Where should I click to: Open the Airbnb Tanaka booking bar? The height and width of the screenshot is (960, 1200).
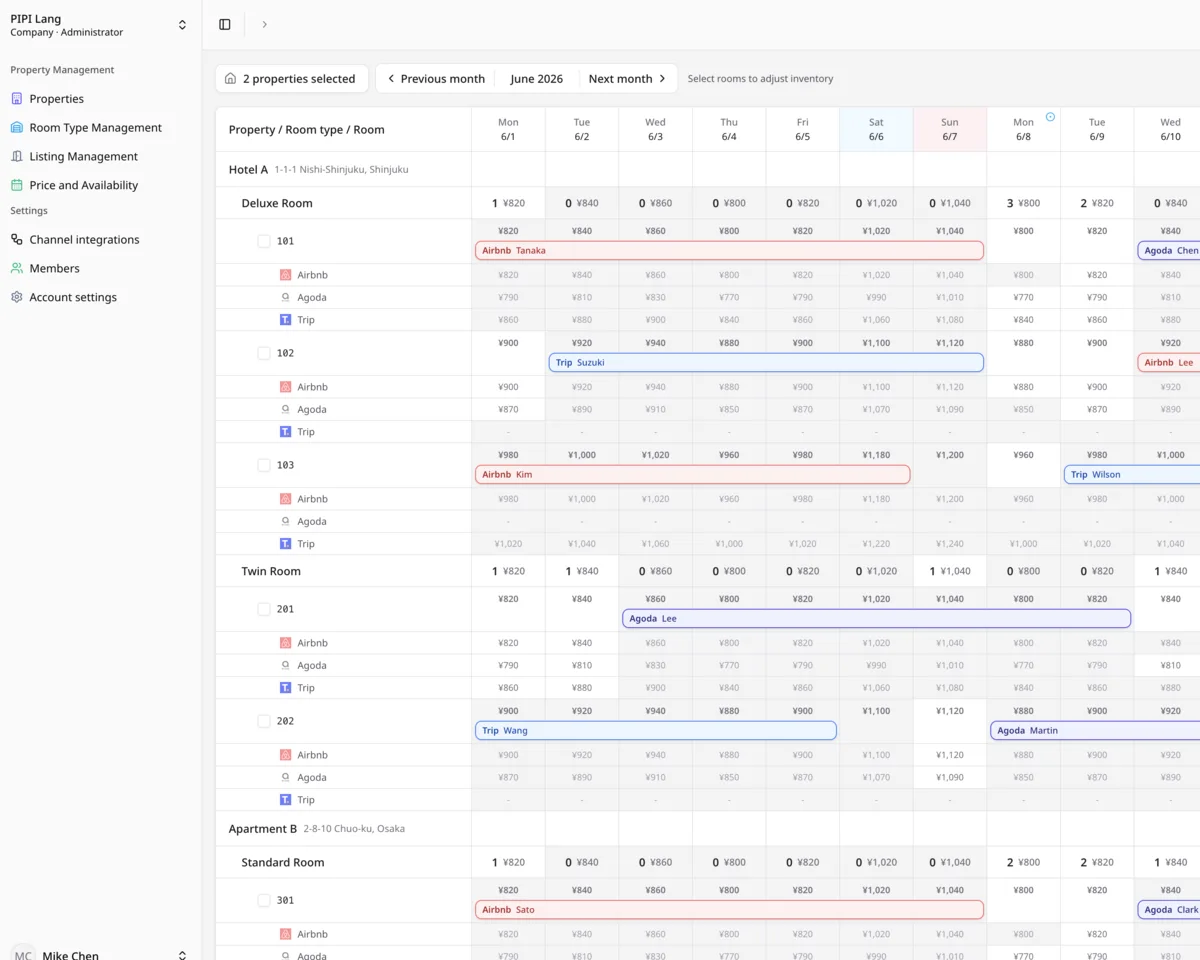[x=729, y=250]
